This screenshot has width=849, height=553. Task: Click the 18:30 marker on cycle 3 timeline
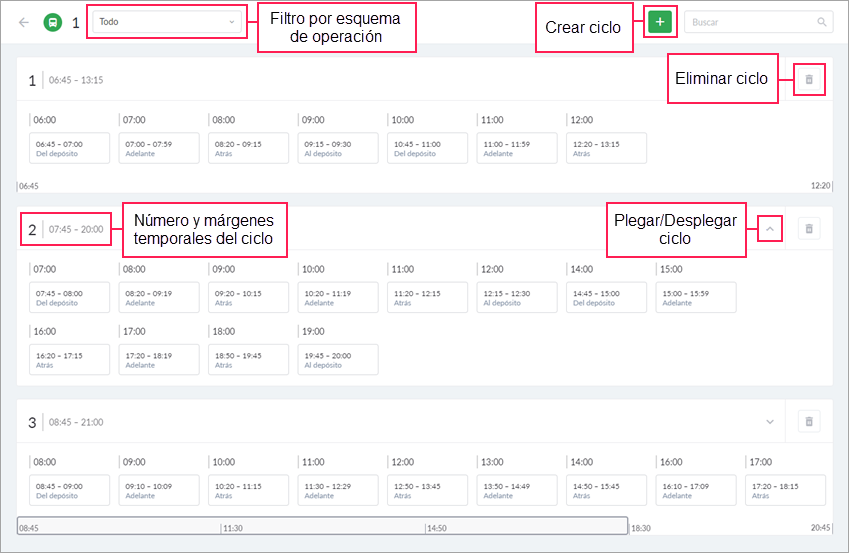coord(640,528)
